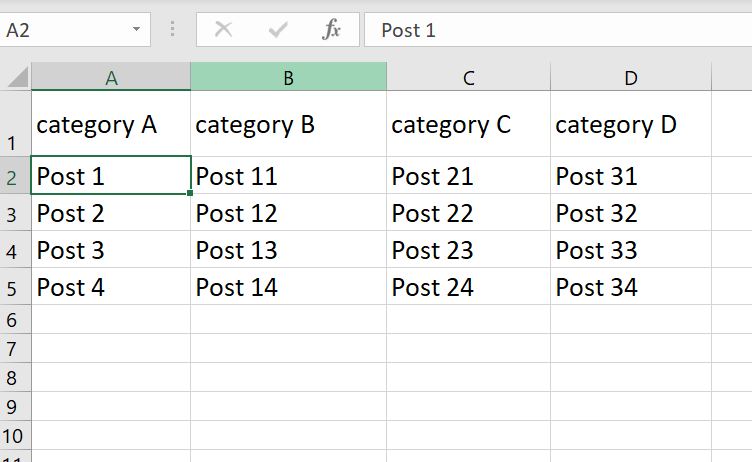Click the Cancel (X) formula bar icon

(224, 30)
